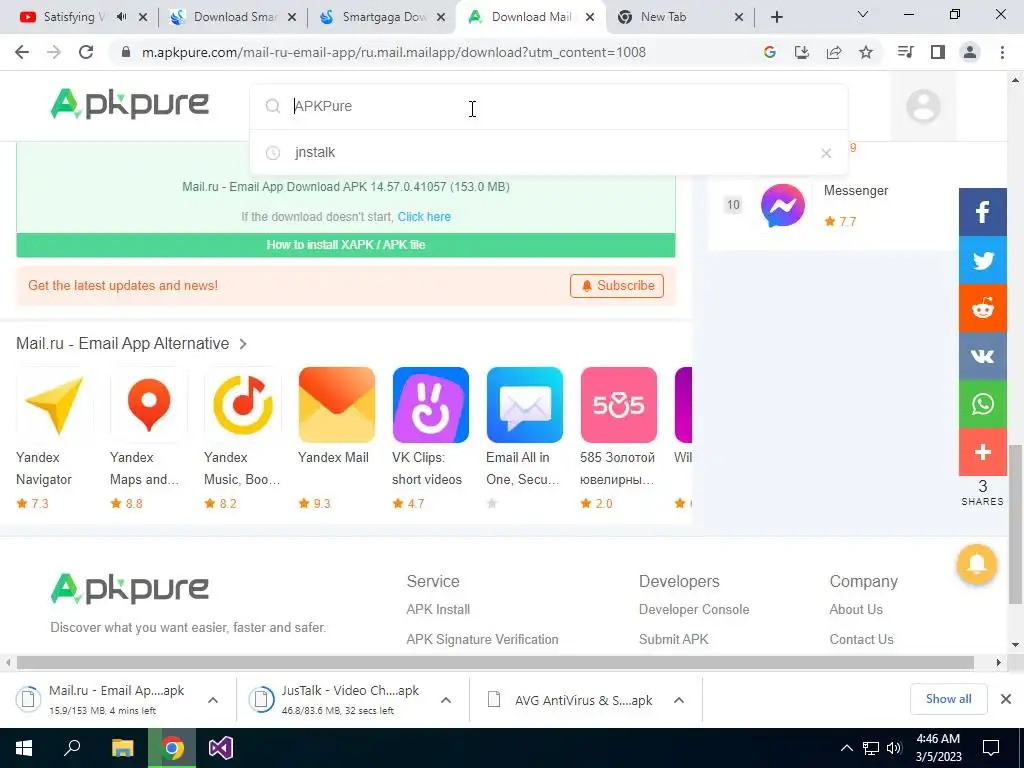Switch to the Download Smartgaga tab
1024x768 pixels.
pos(235,17)
